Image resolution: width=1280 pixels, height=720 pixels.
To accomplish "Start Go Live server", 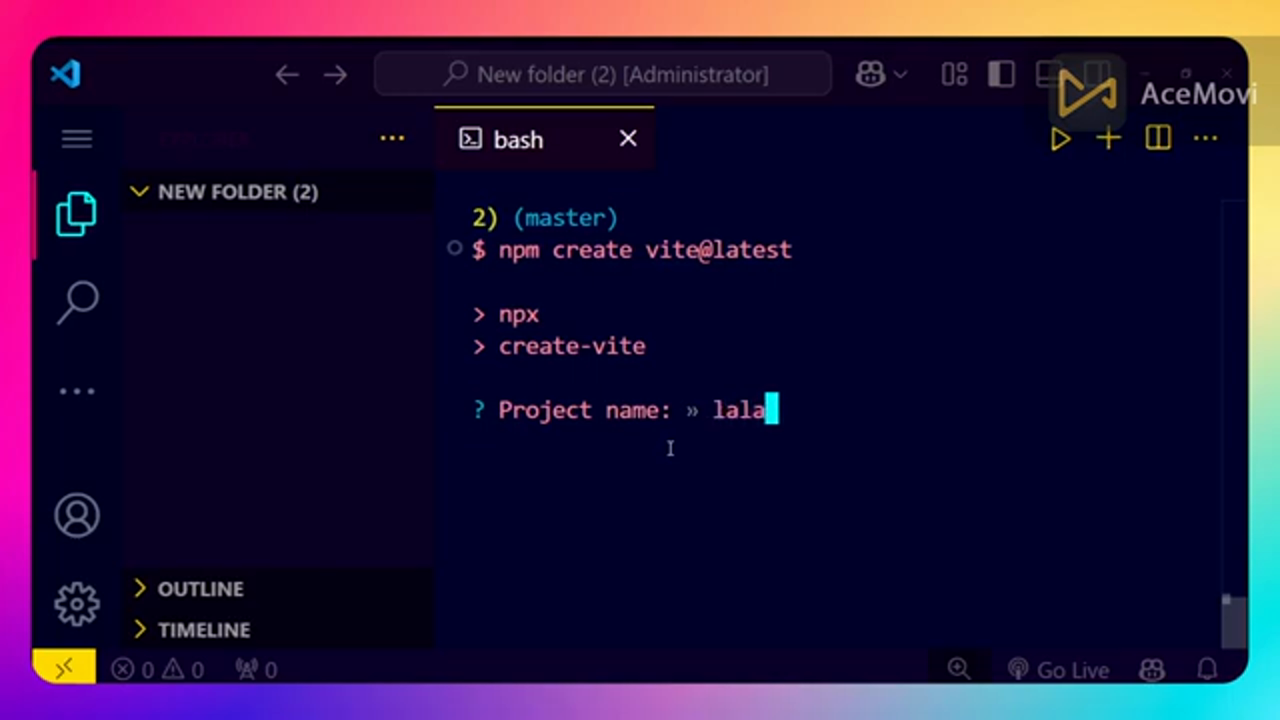I will coord(1059,670).
